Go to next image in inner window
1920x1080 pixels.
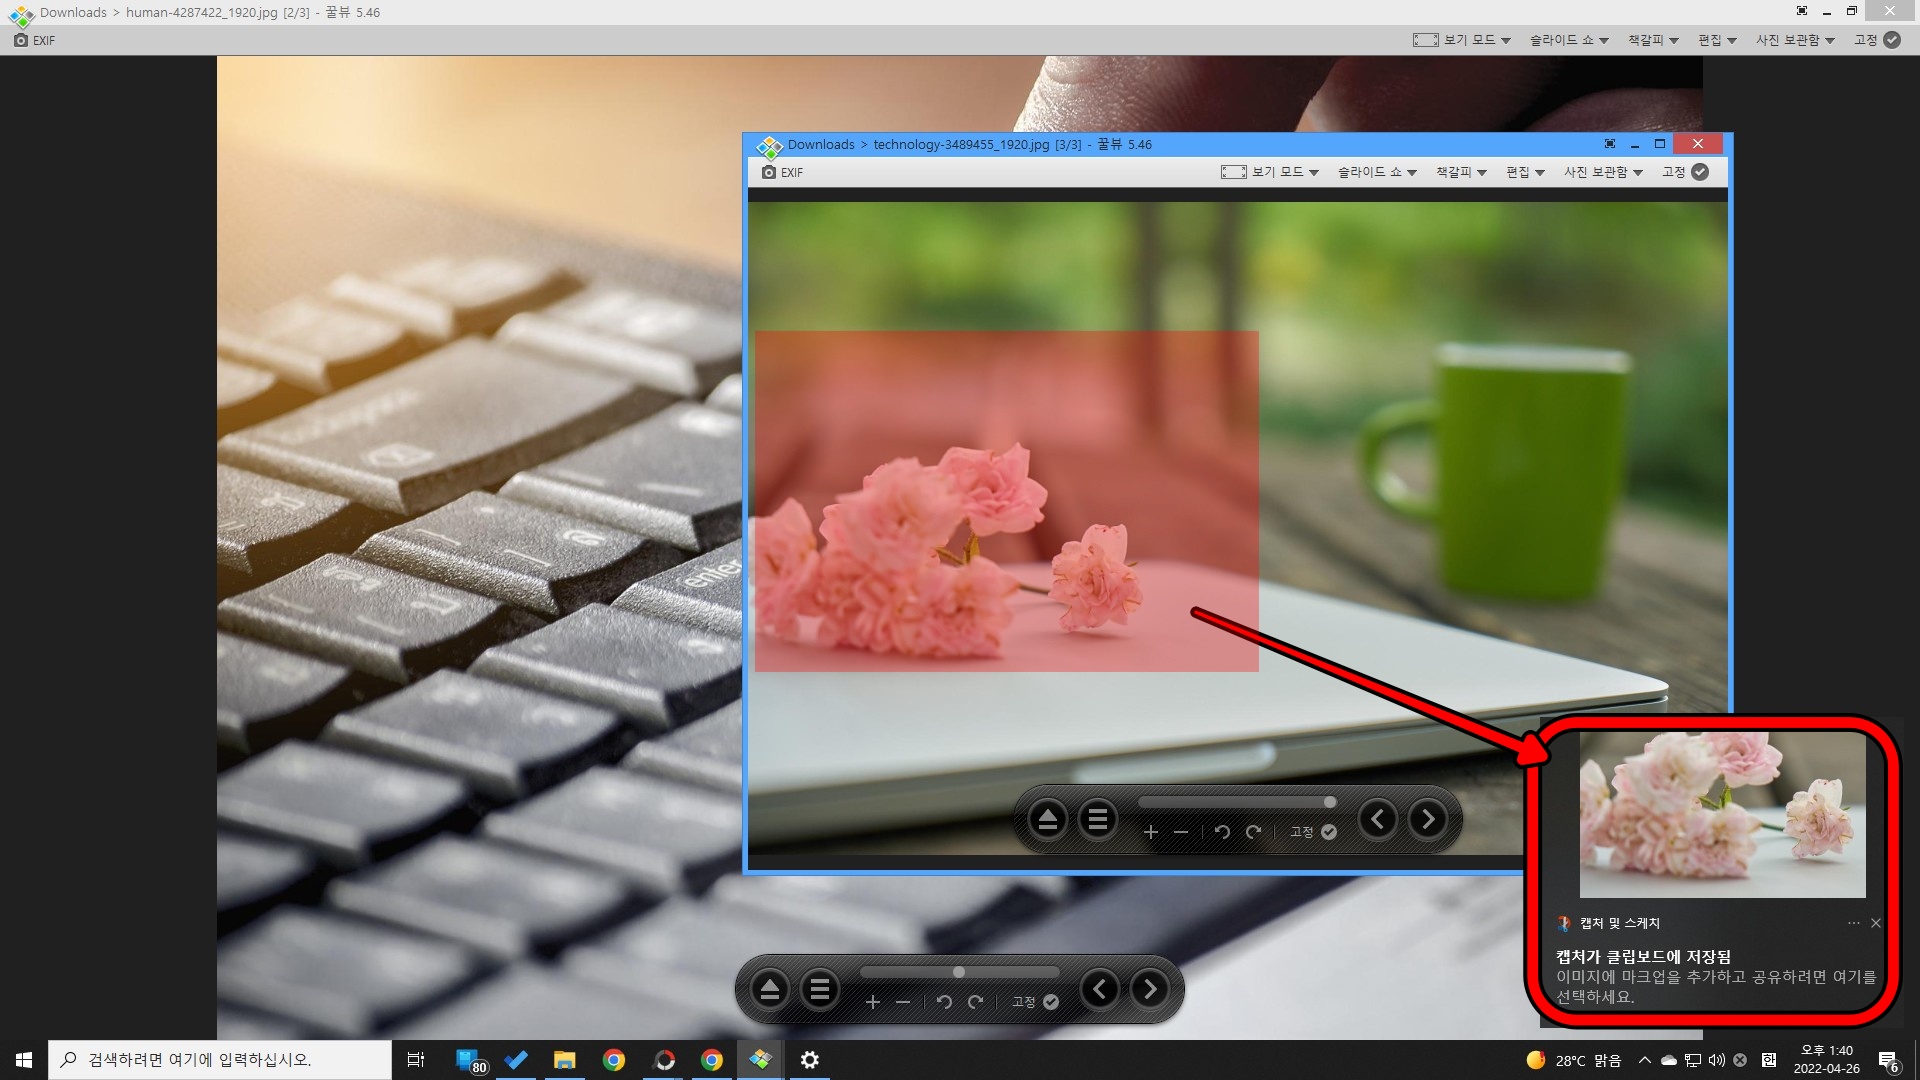pyautogui.click(x=1427, y=820)
